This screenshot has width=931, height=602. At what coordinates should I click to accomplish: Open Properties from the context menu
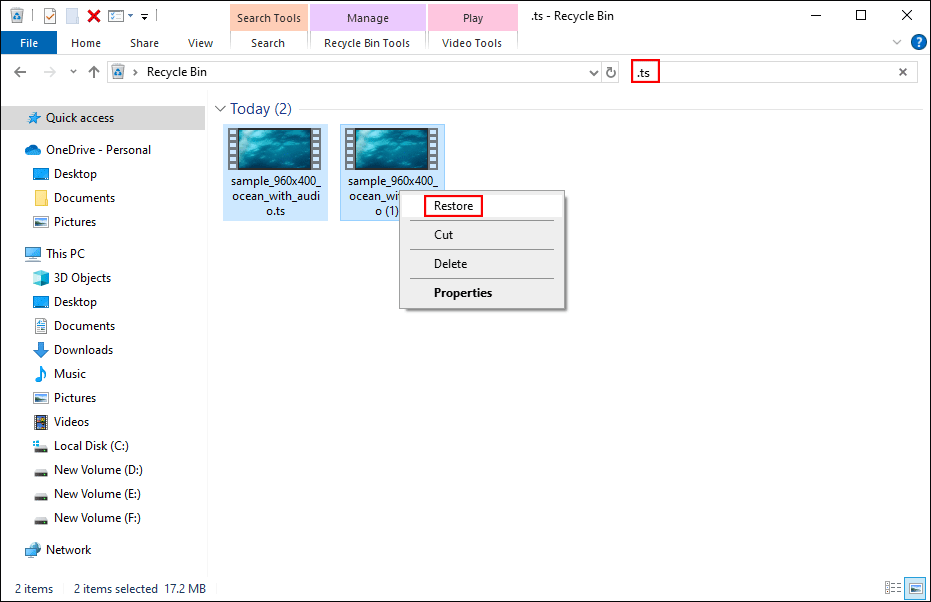pyautogui.click(x=462, y=292)
